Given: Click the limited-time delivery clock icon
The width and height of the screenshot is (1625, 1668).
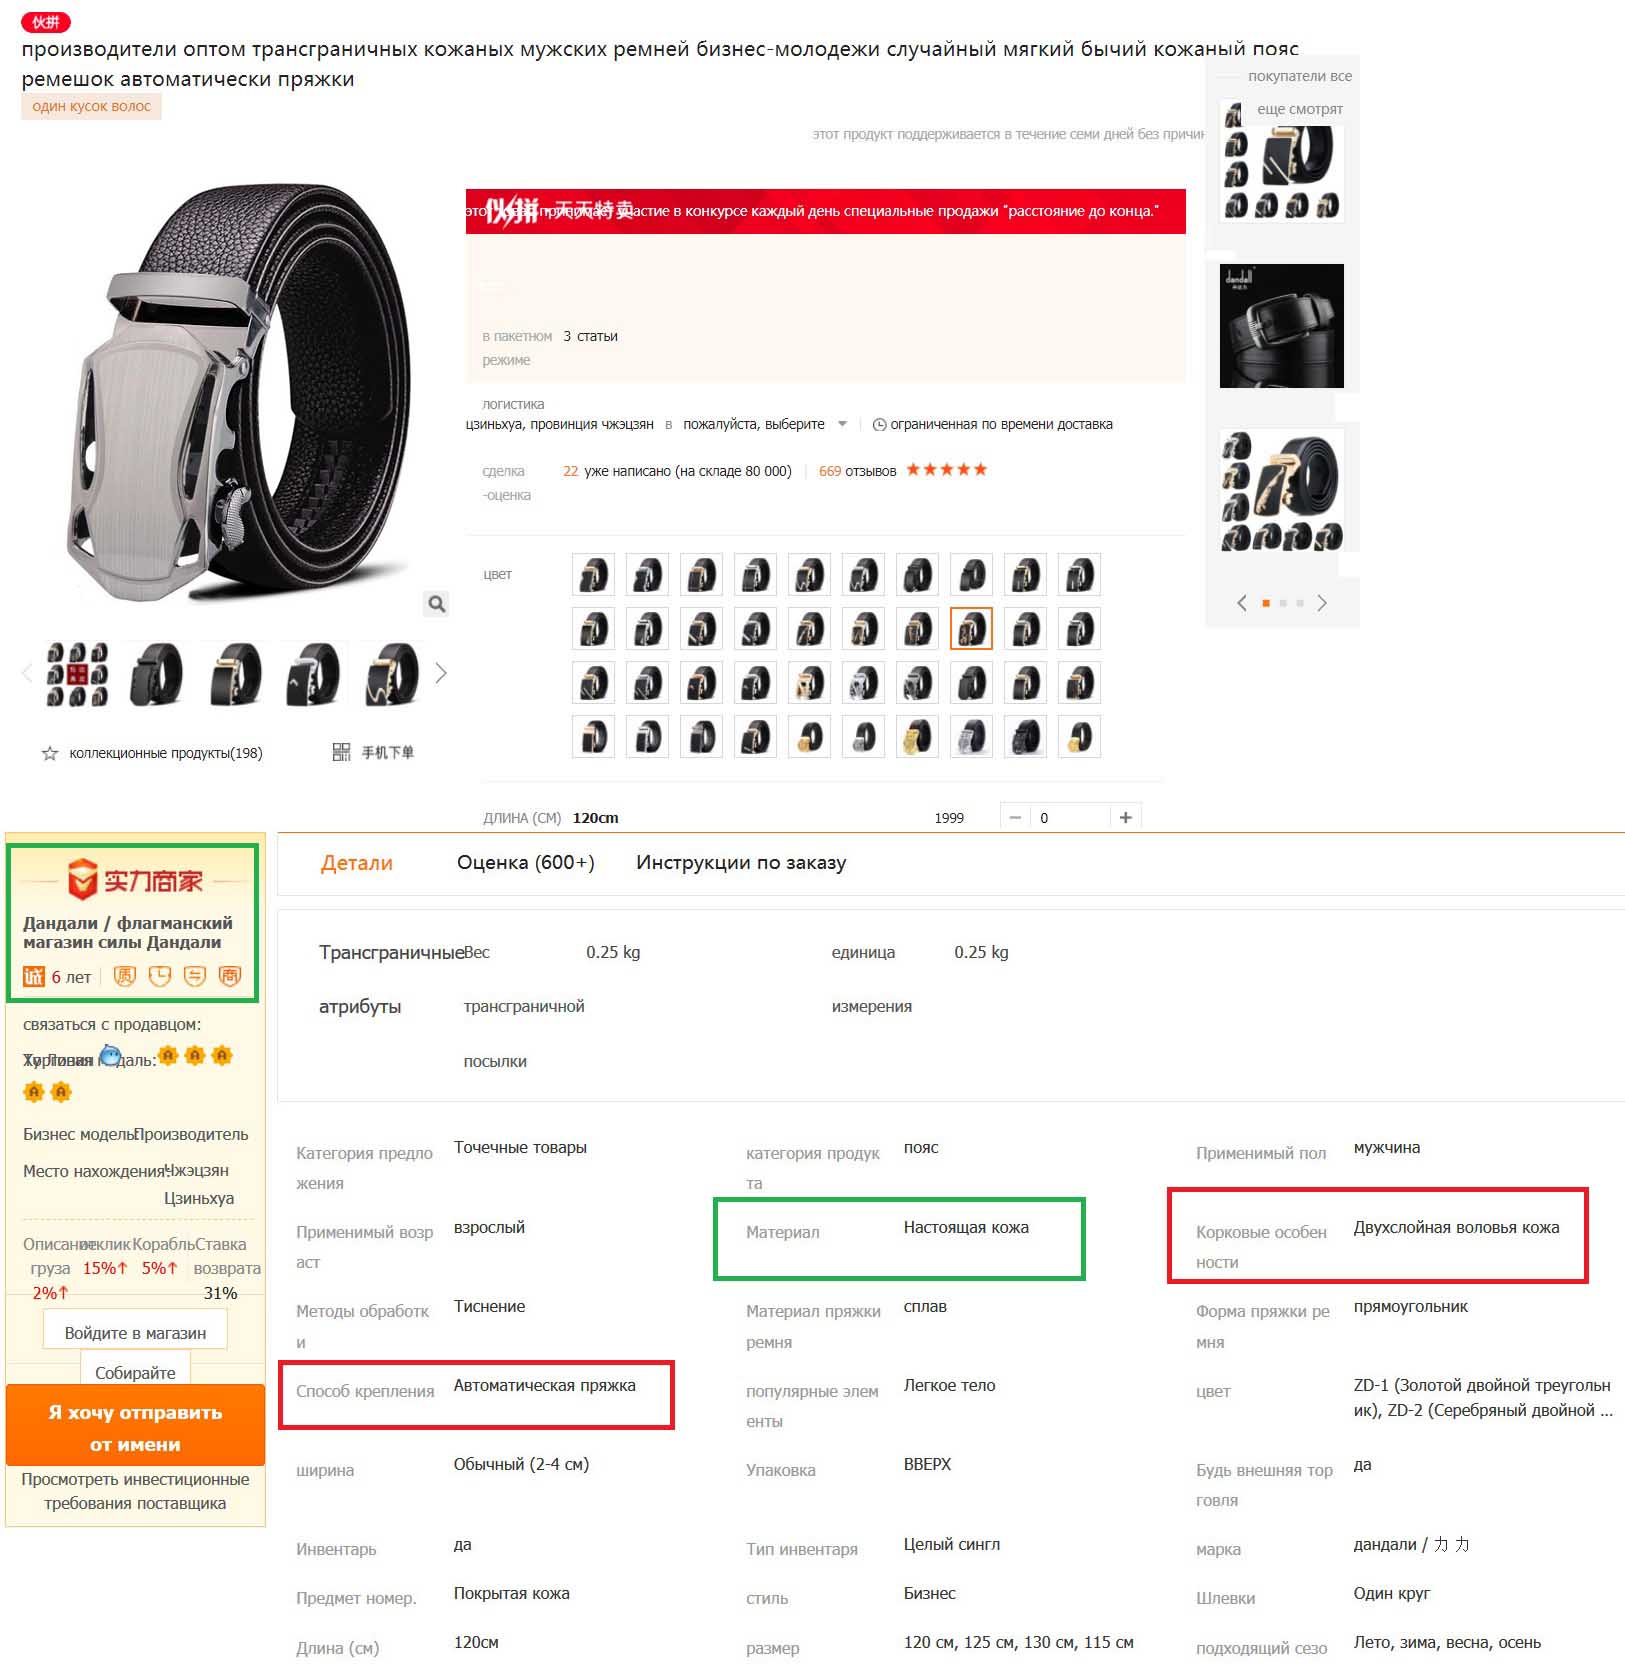Looking at the screenshot, I should (879, 425).
